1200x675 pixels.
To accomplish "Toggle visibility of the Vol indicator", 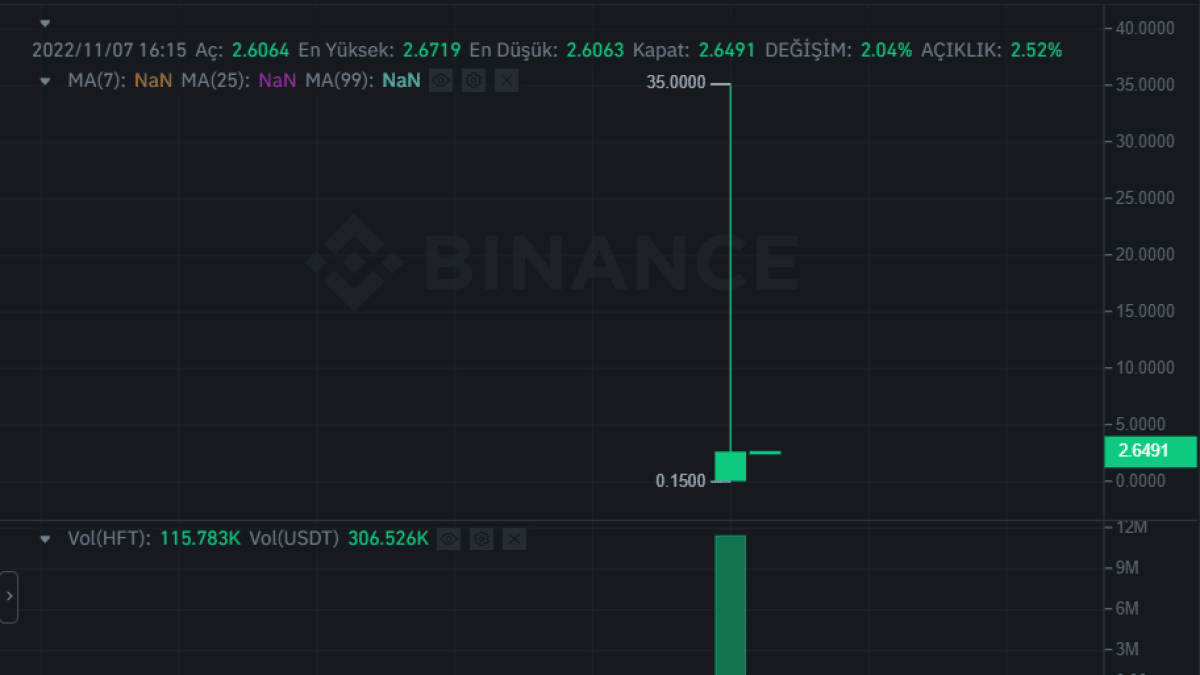I will click(x=449, y=539).
